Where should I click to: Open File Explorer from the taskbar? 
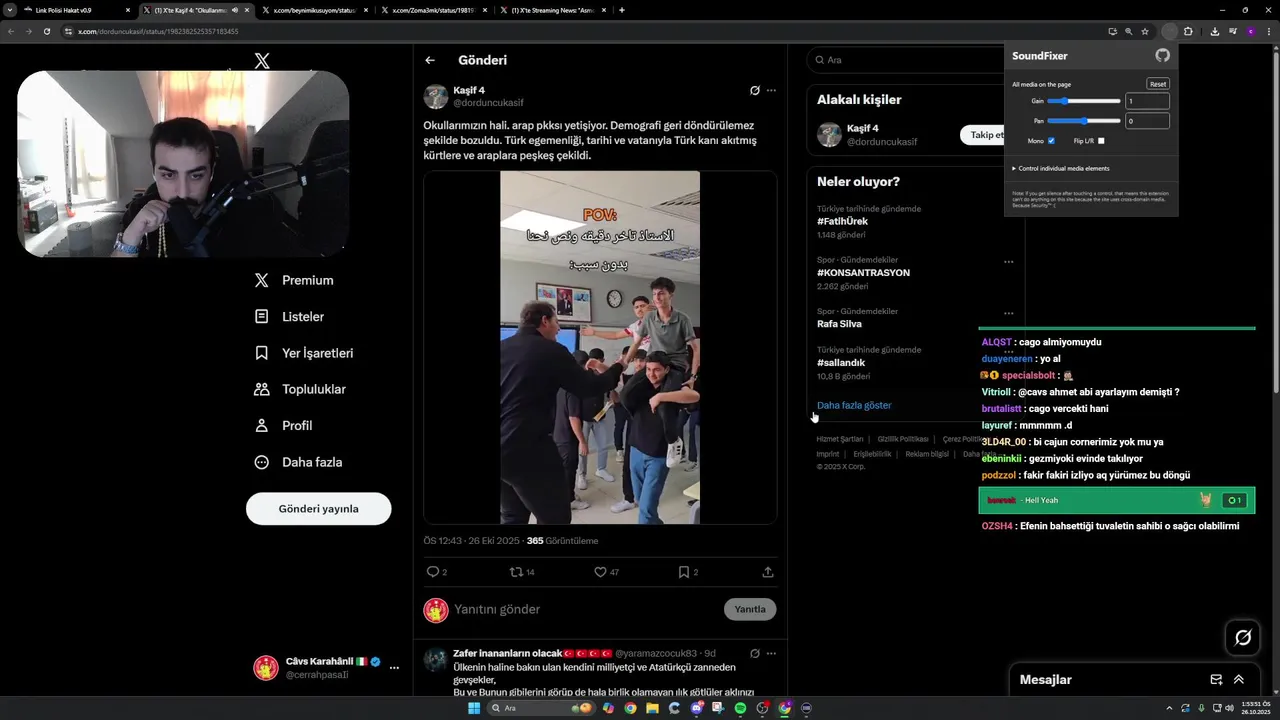[652, 708]
